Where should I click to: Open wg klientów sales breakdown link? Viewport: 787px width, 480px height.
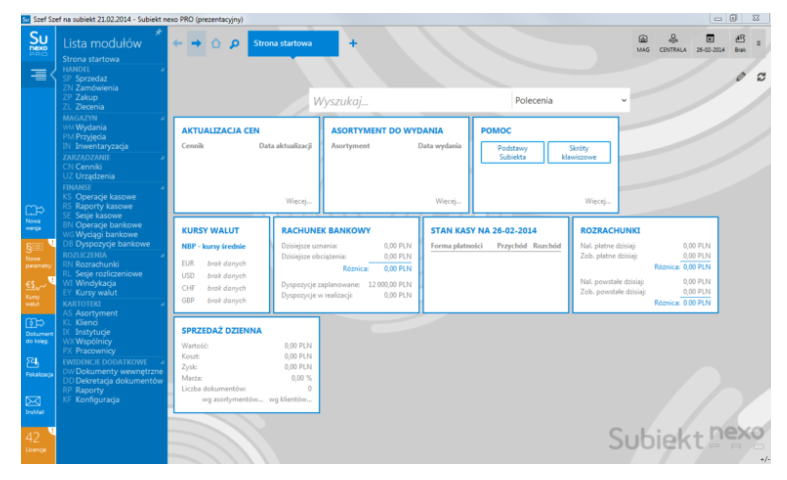[290, 399]
